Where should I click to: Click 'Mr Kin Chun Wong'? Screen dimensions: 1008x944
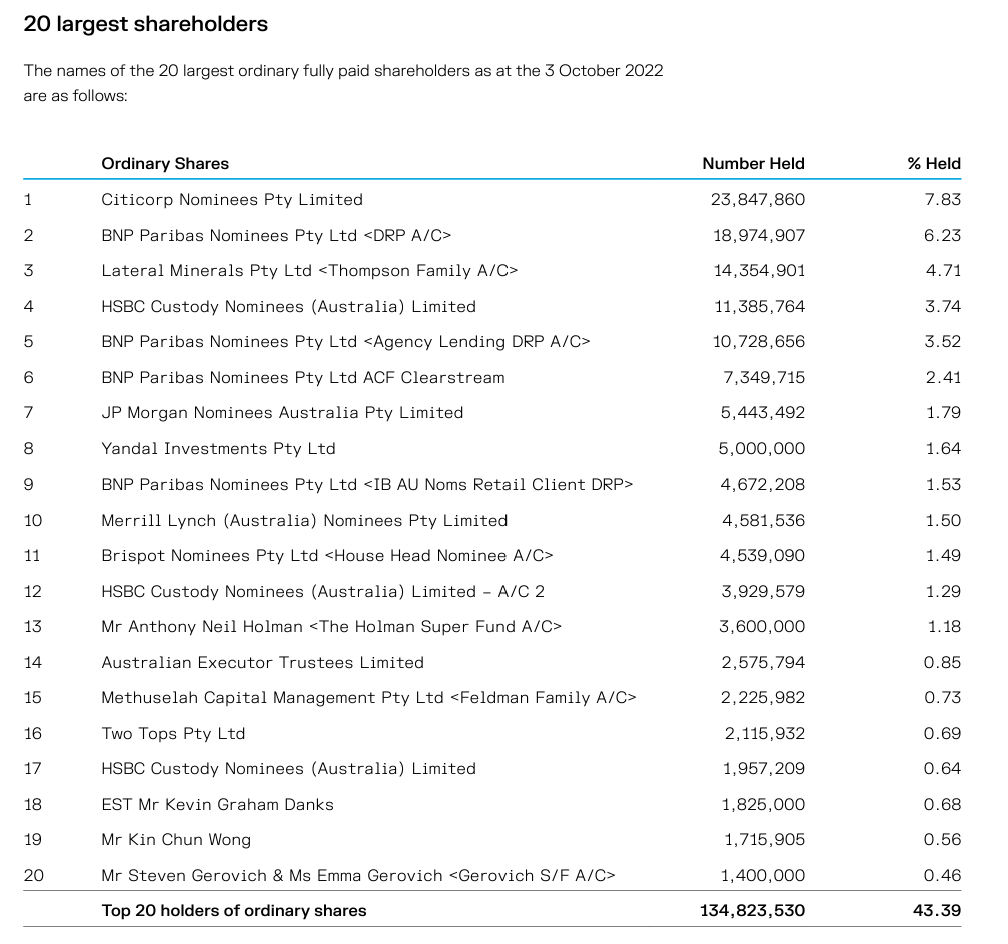176,840
